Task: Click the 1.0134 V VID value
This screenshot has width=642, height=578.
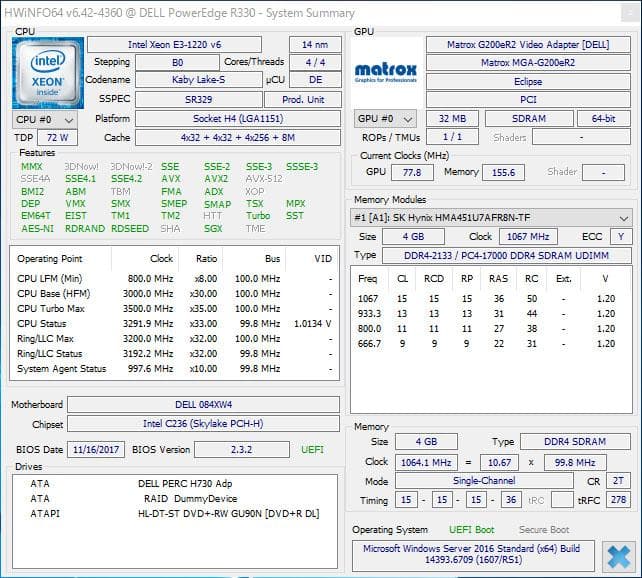Action: click(x=312, y=324)
